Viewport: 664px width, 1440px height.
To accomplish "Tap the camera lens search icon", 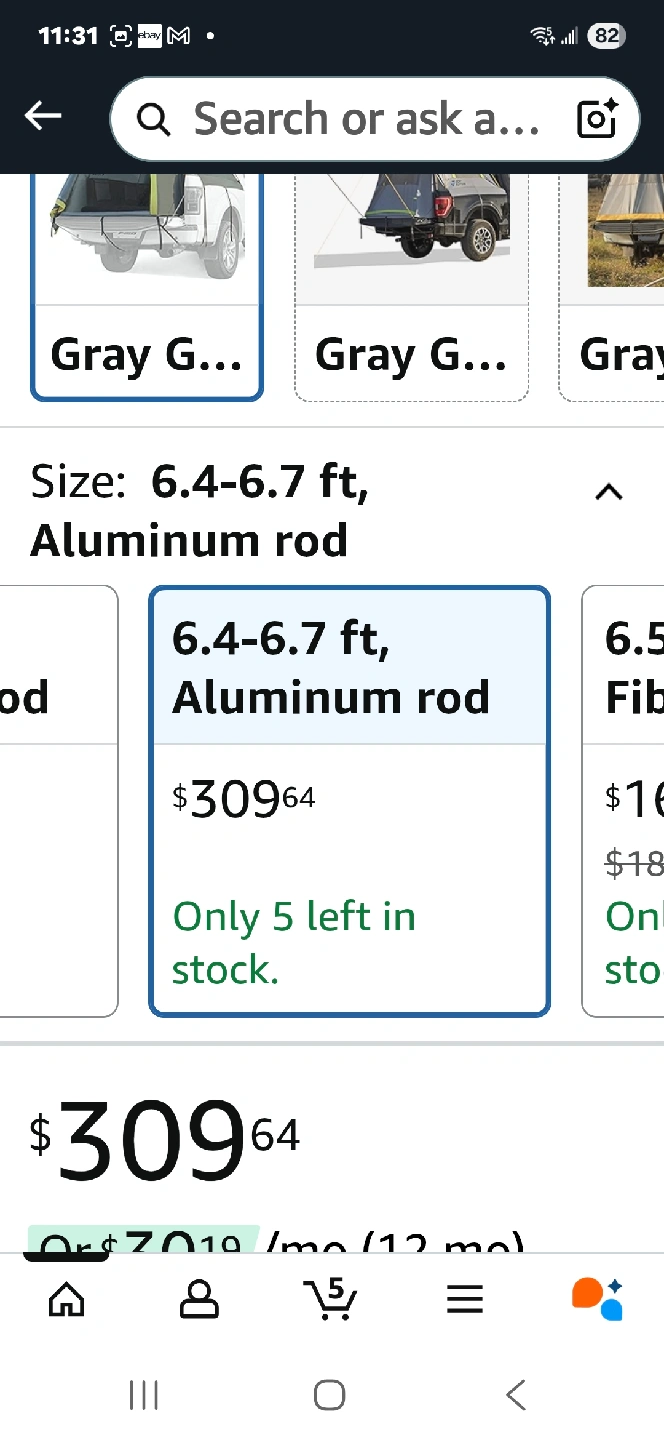I will [x=598, y=119].
